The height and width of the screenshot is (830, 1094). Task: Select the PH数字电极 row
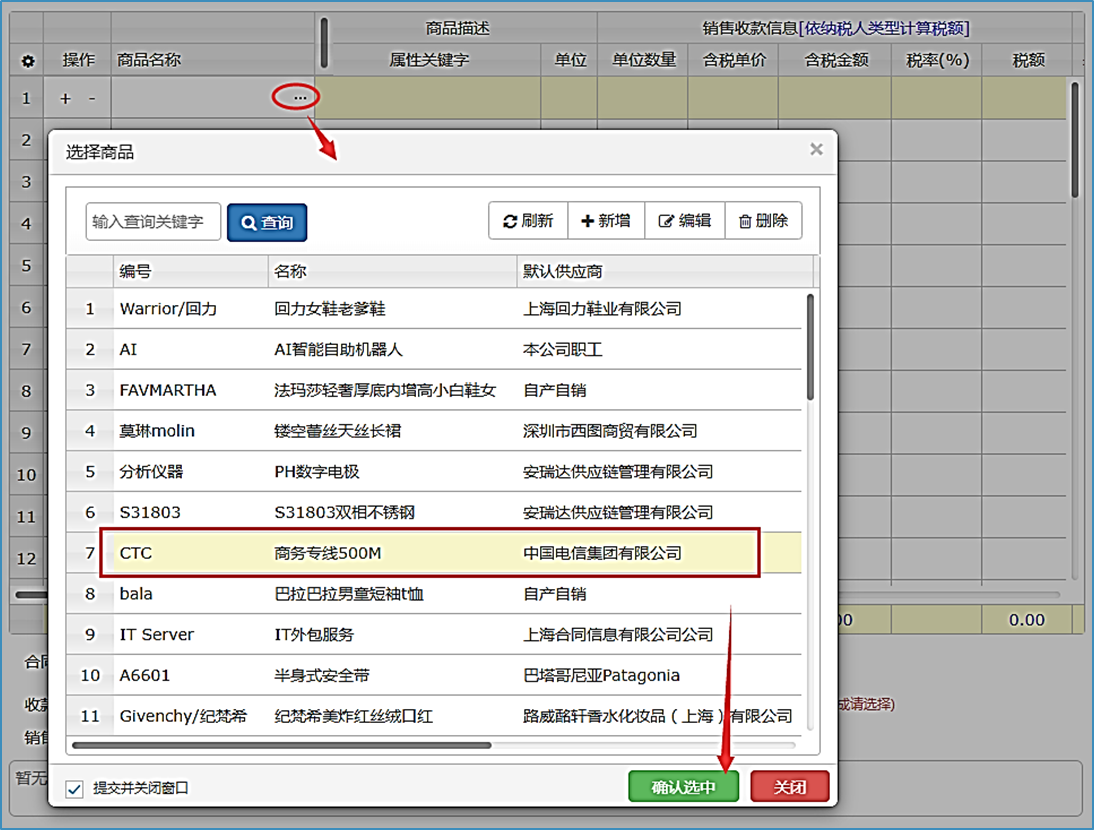[x=434, y=471]
